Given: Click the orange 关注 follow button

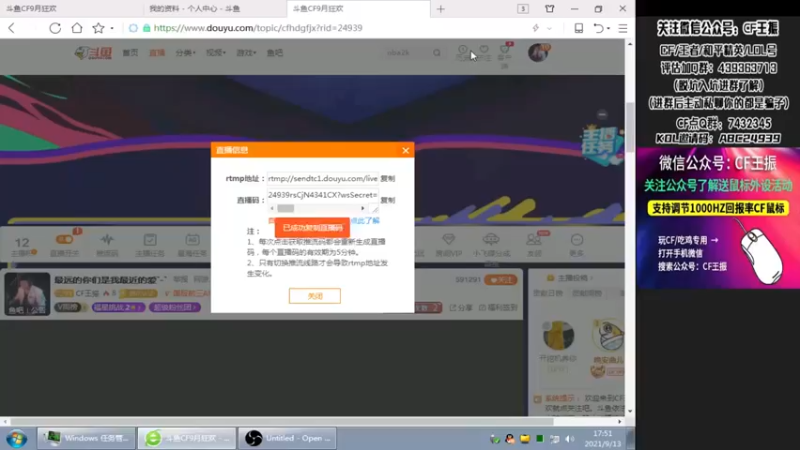Looking at the screenshot, I should point(501,280).
